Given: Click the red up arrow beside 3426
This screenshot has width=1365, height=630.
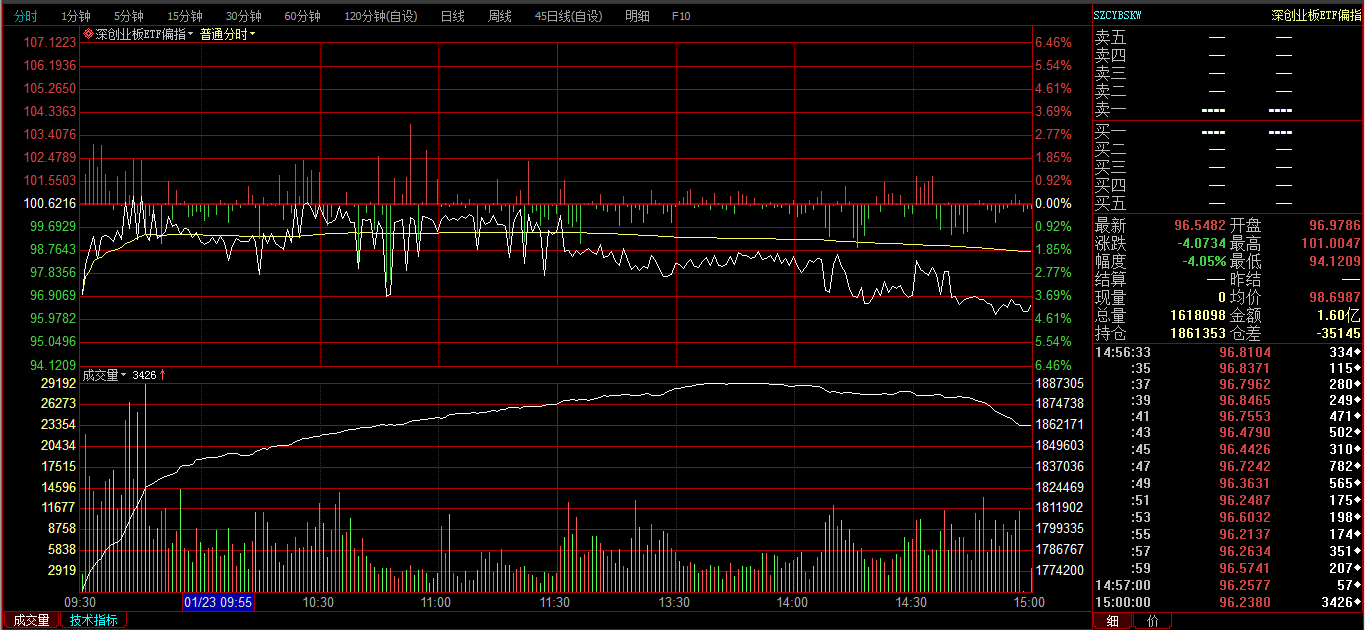Looking at the screenshot, I should (163, 375).
